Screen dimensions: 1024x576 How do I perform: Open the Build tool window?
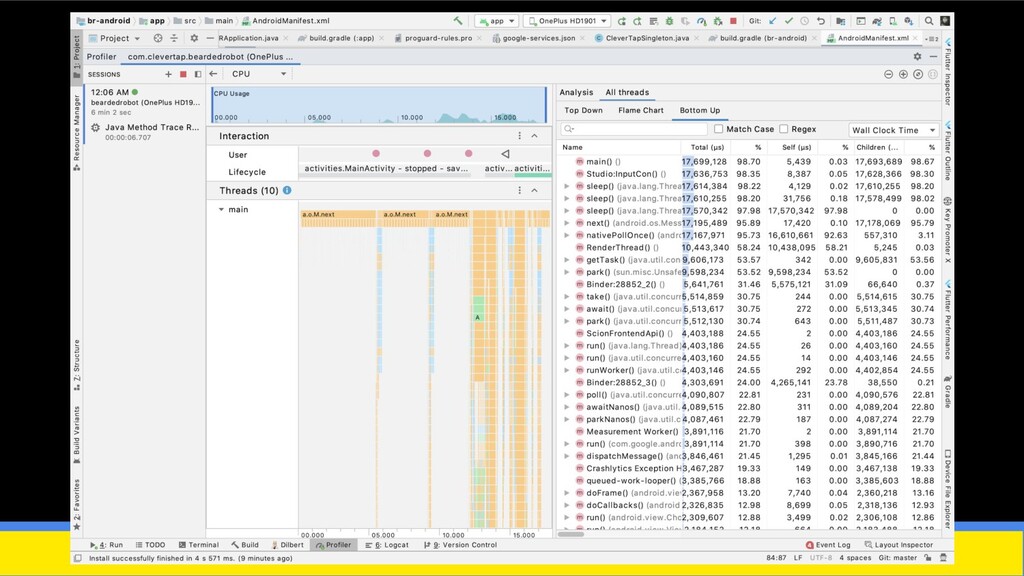click(x=245, y=545)
